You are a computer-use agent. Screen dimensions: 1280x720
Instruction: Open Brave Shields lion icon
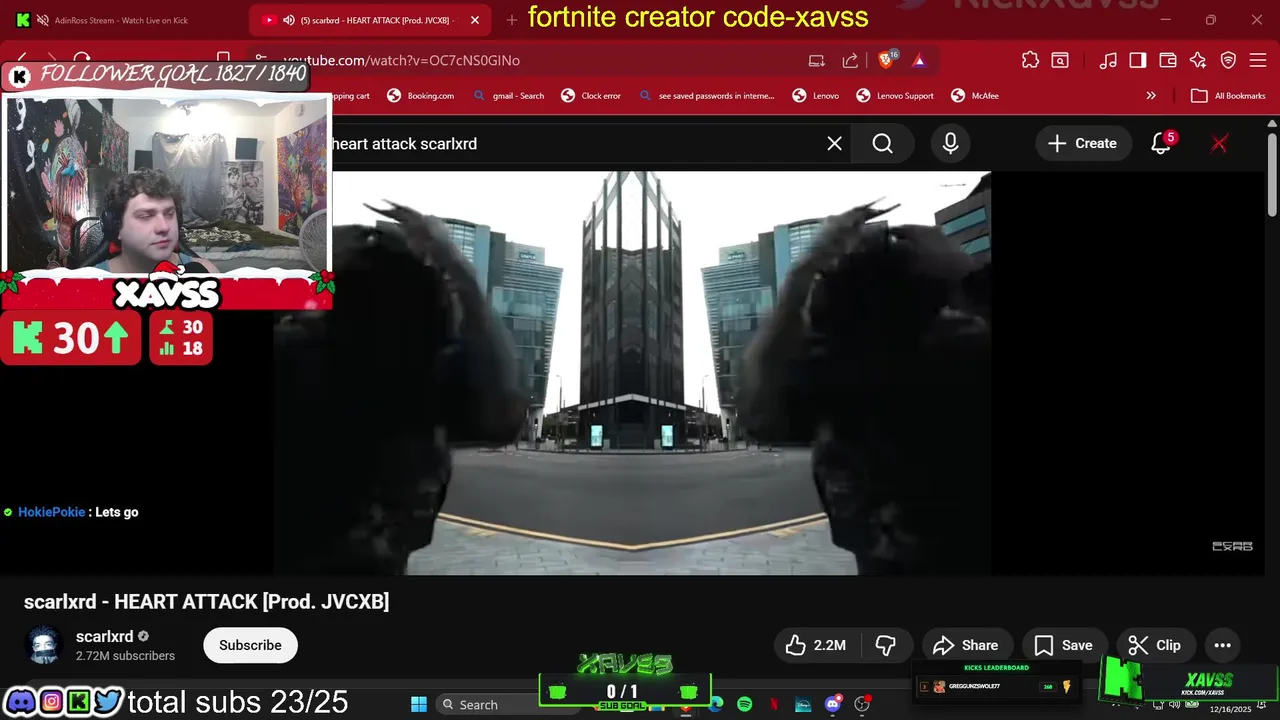tap(886, 61)
